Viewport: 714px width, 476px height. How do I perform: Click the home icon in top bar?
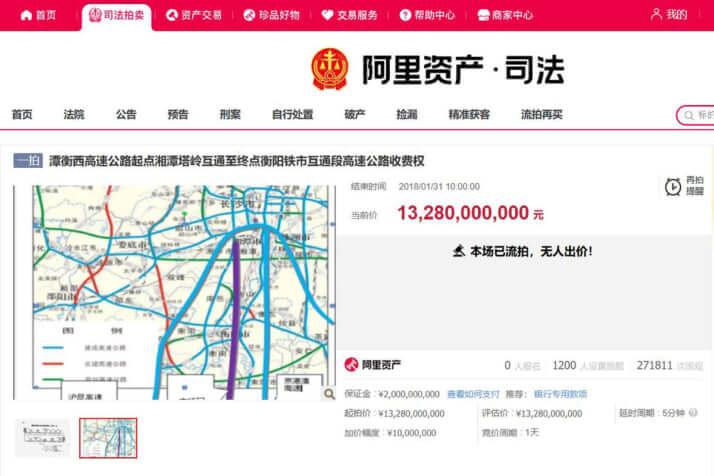coord(26,15)
